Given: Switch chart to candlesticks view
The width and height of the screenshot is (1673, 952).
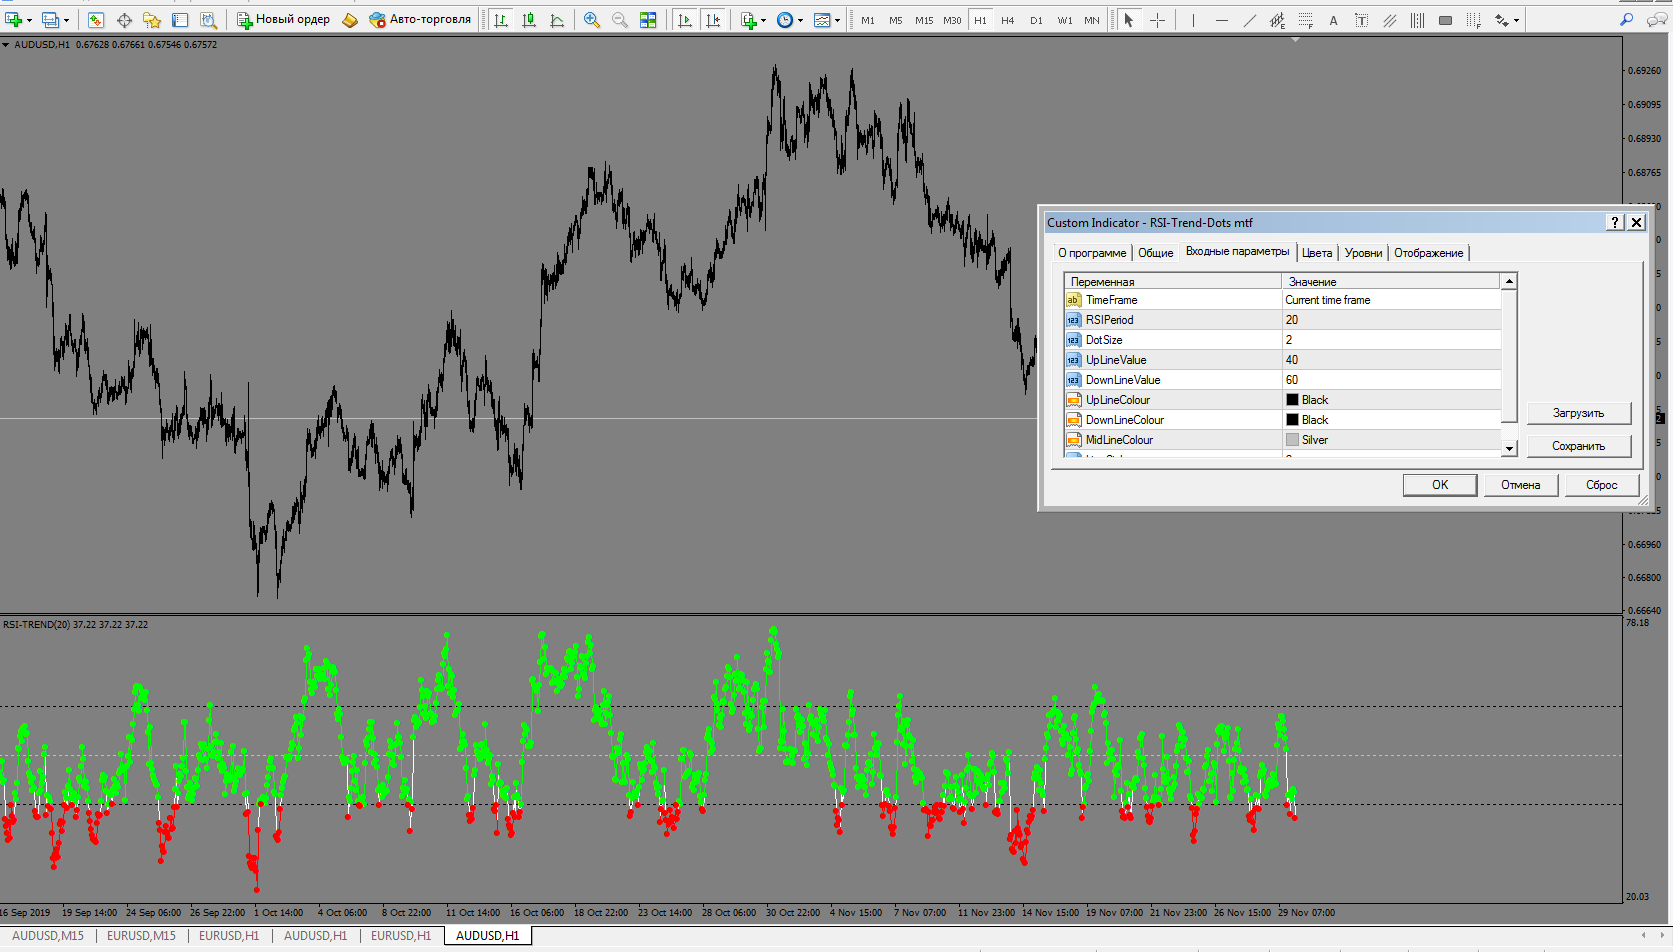Looking at the screenshot, I should pyautogui.click(x=529, y=20).
